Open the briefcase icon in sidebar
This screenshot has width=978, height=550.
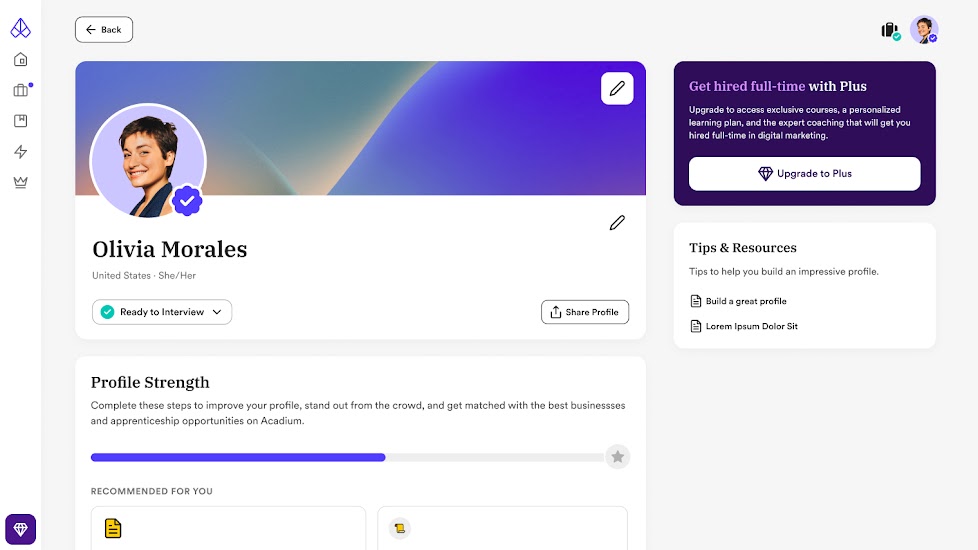click(20, 91)
